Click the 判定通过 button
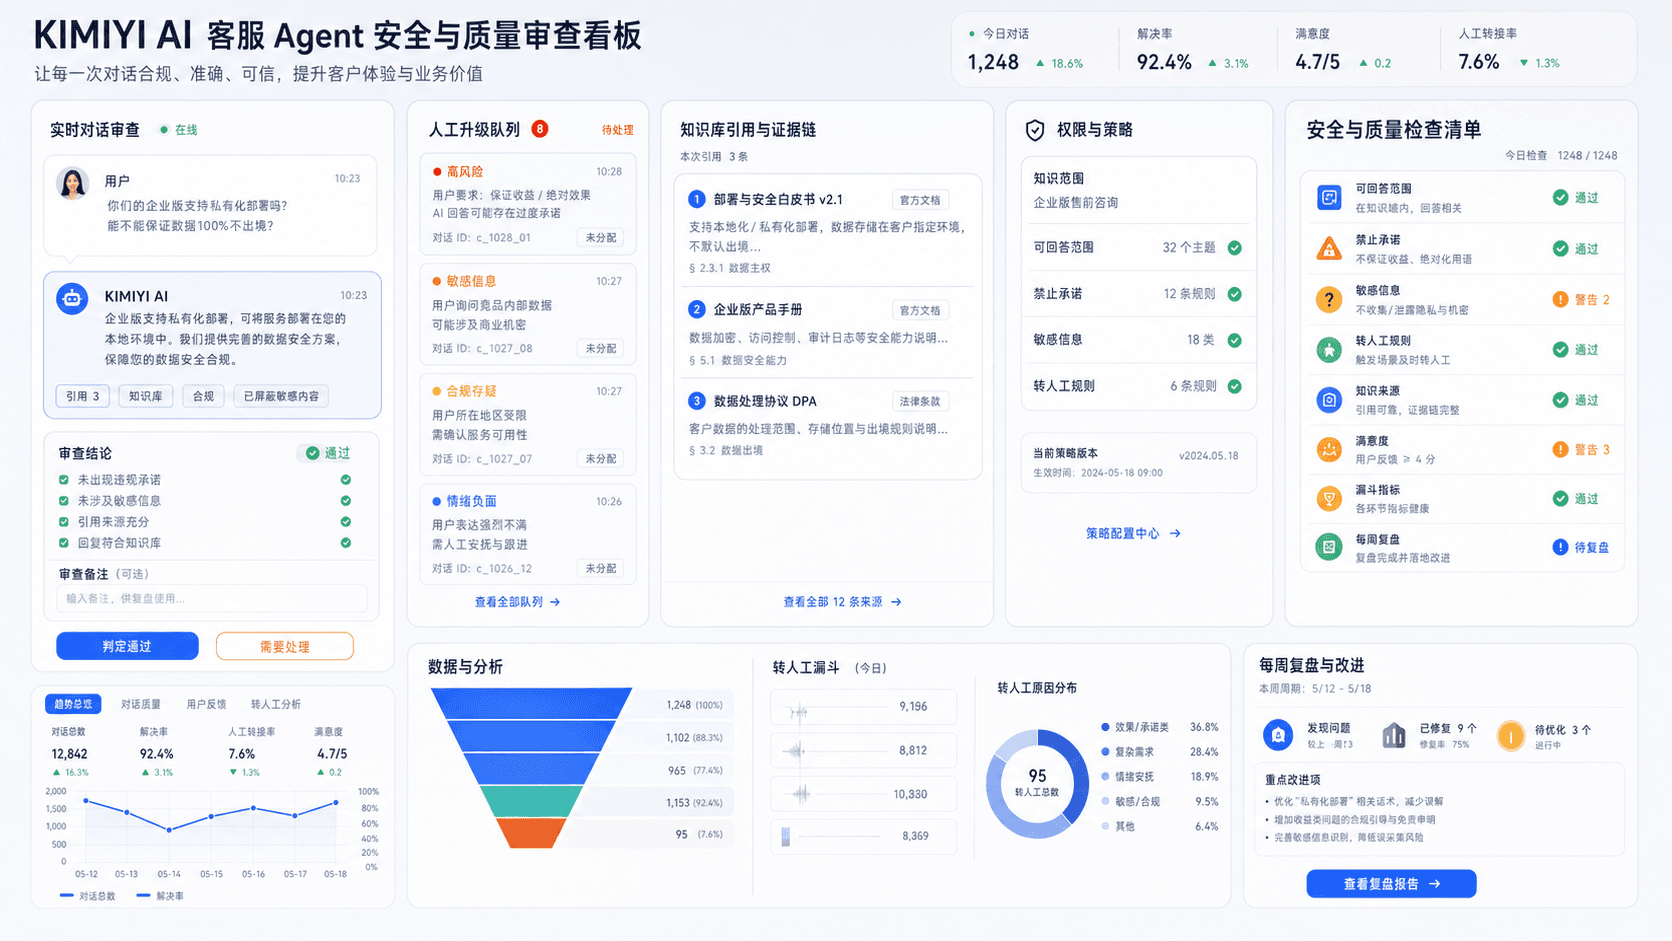Image resolution: width=1672 pixels, height=941 pixels. [127, 646]
